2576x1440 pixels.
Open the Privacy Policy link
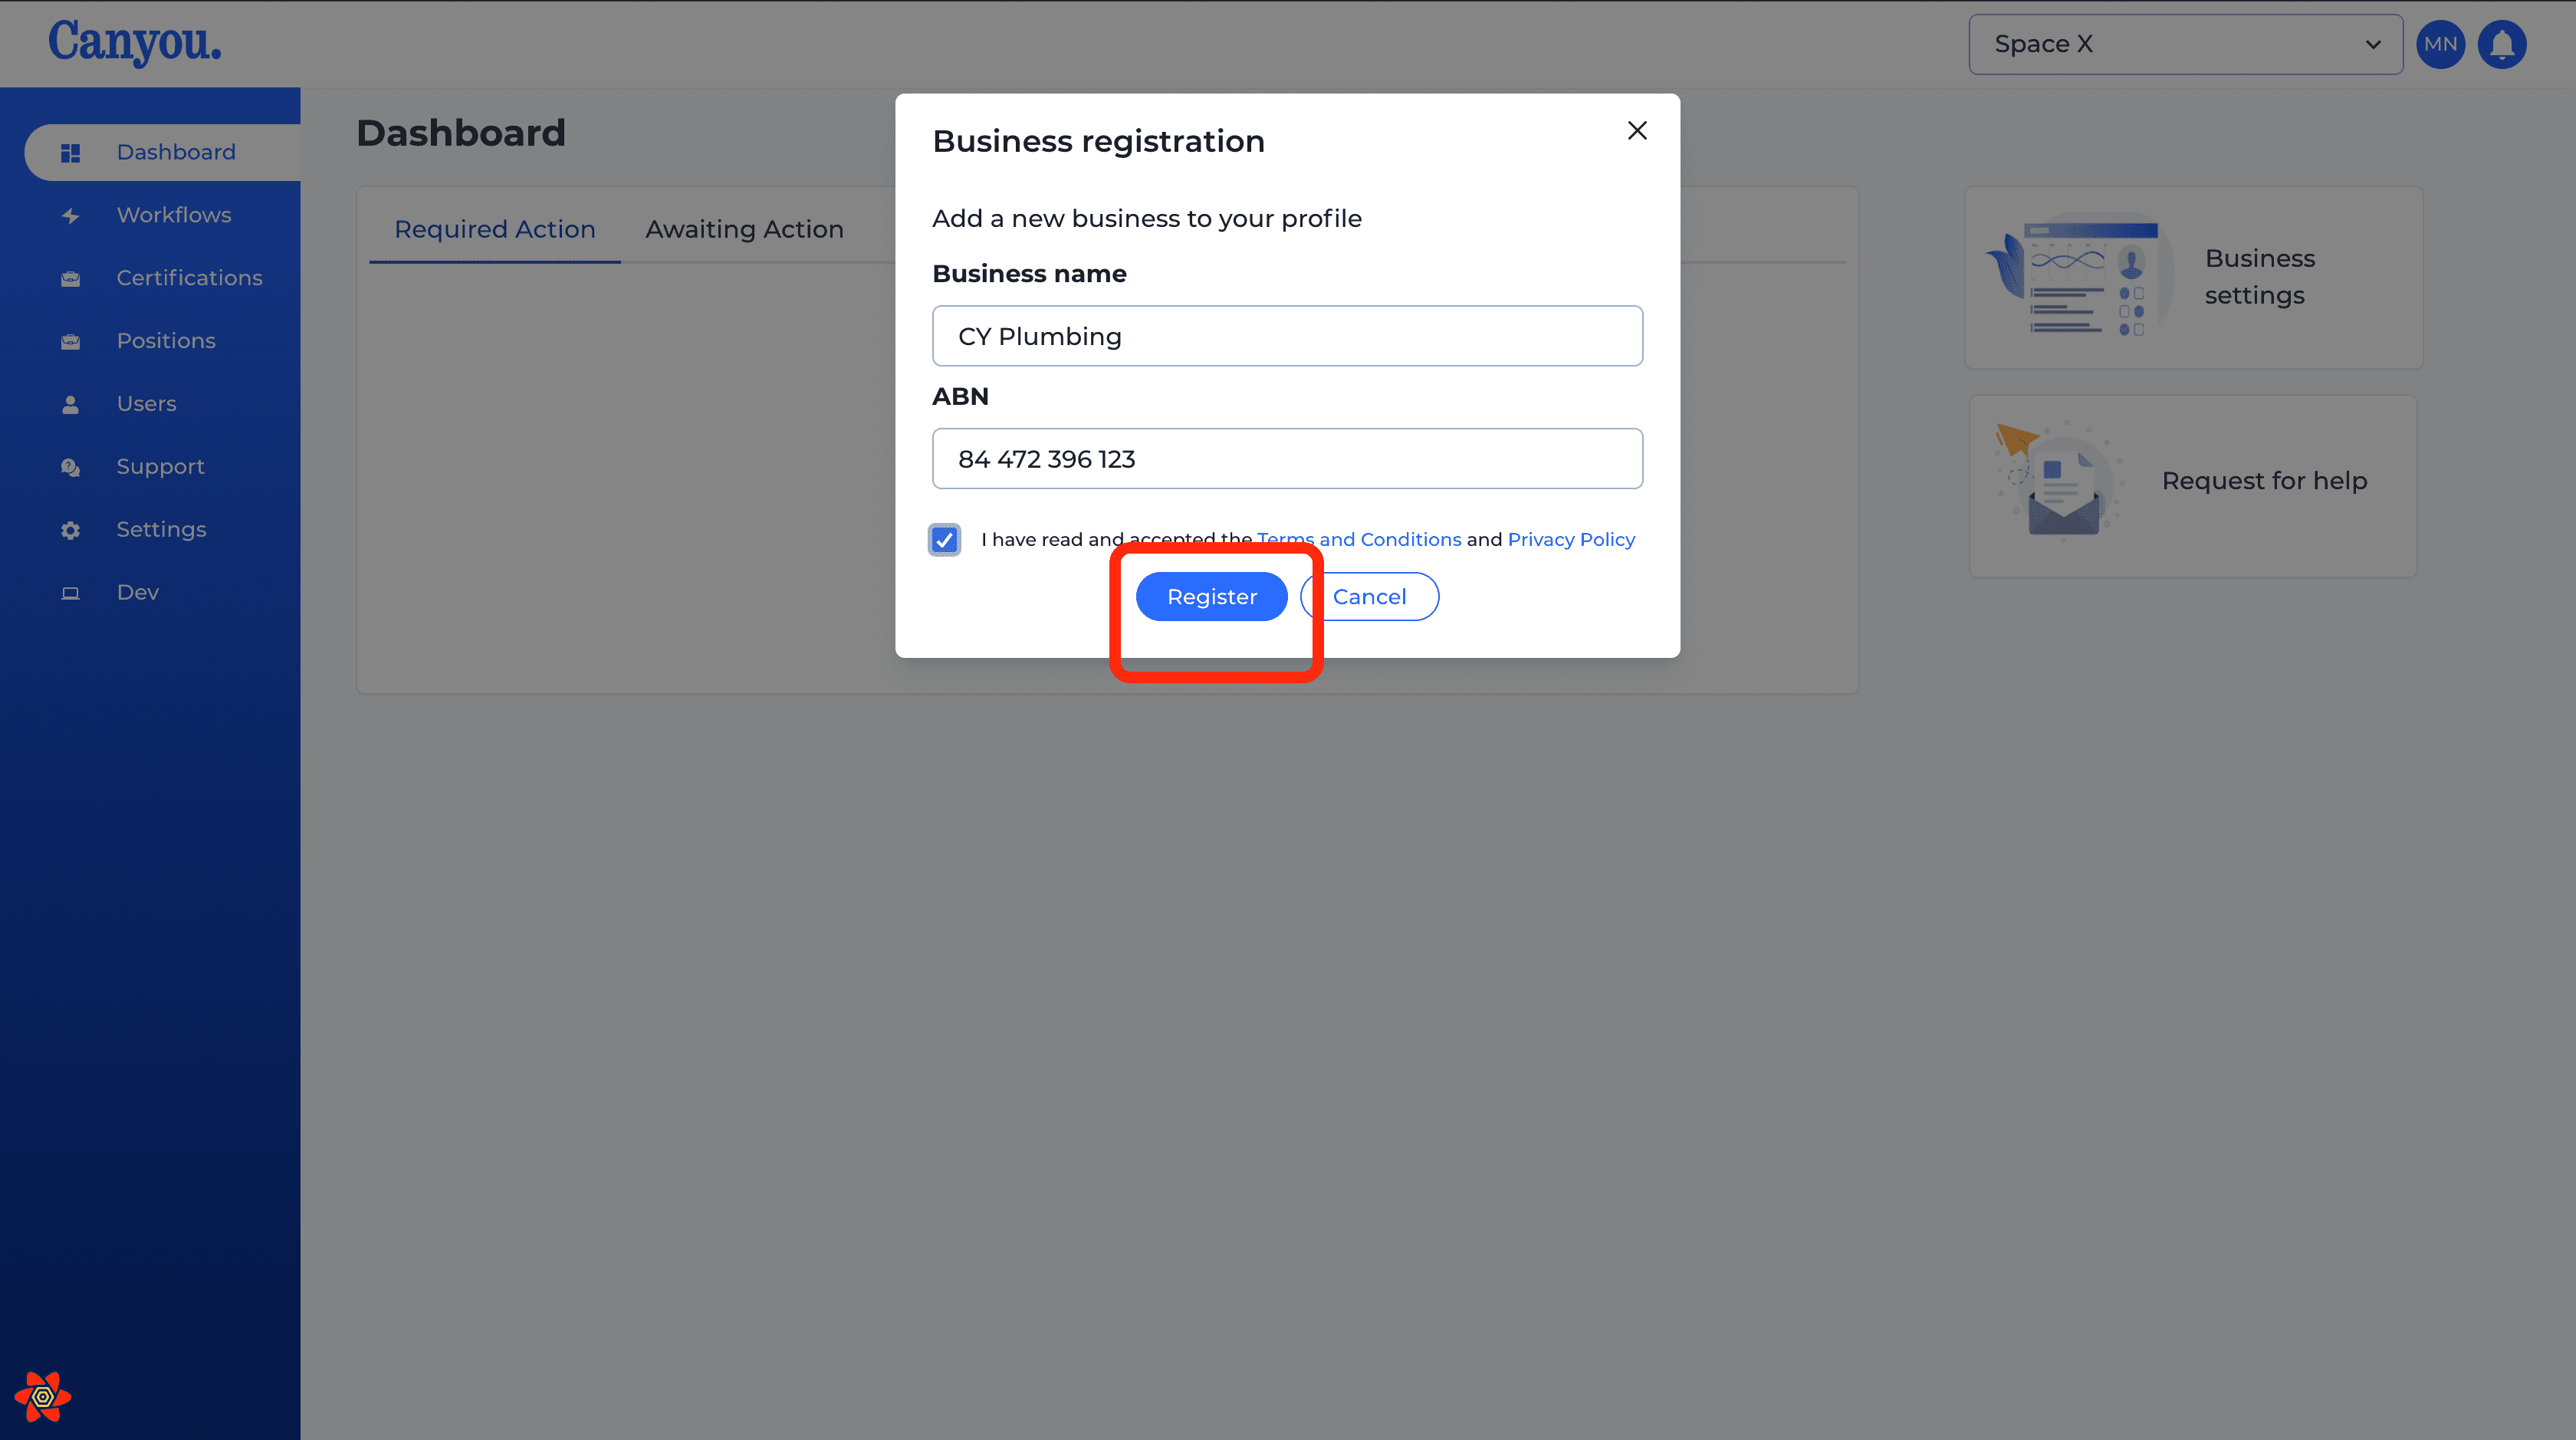1571,540
